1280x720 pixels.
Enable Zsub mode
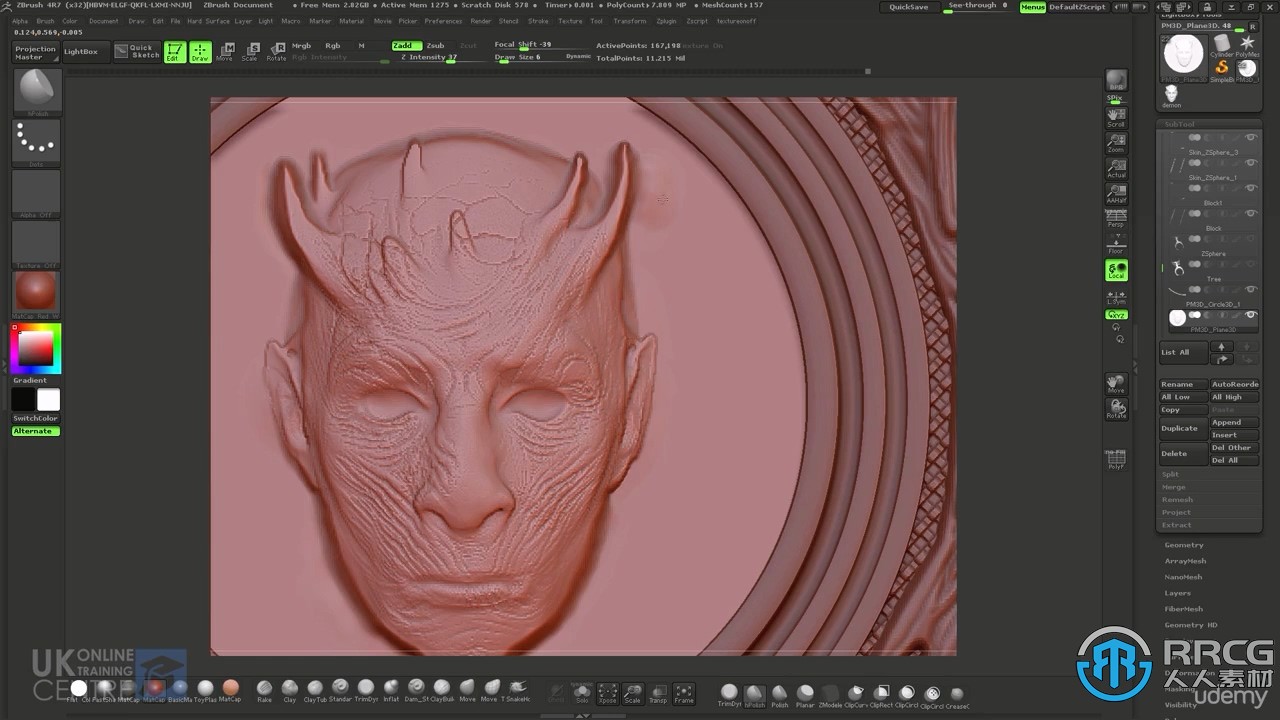435,46
